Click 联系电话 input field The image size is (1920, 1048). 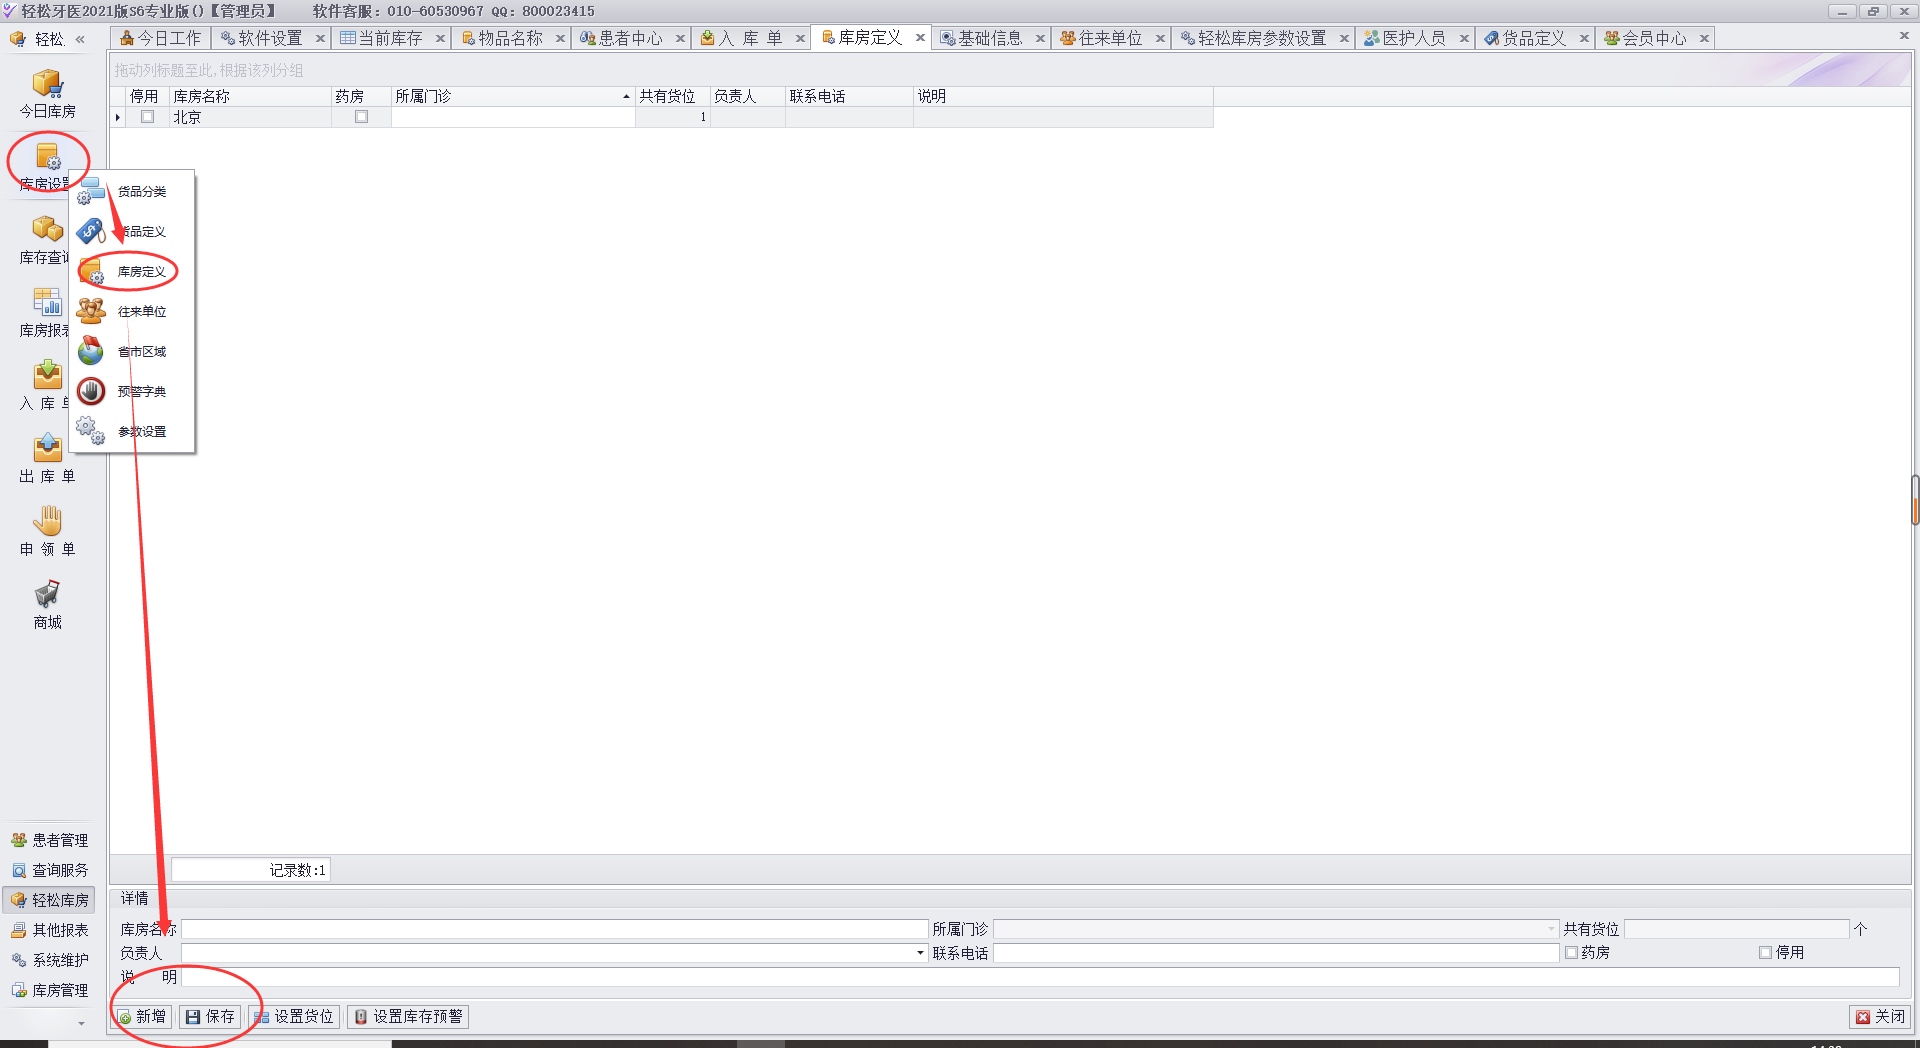tap(1276, 953)
